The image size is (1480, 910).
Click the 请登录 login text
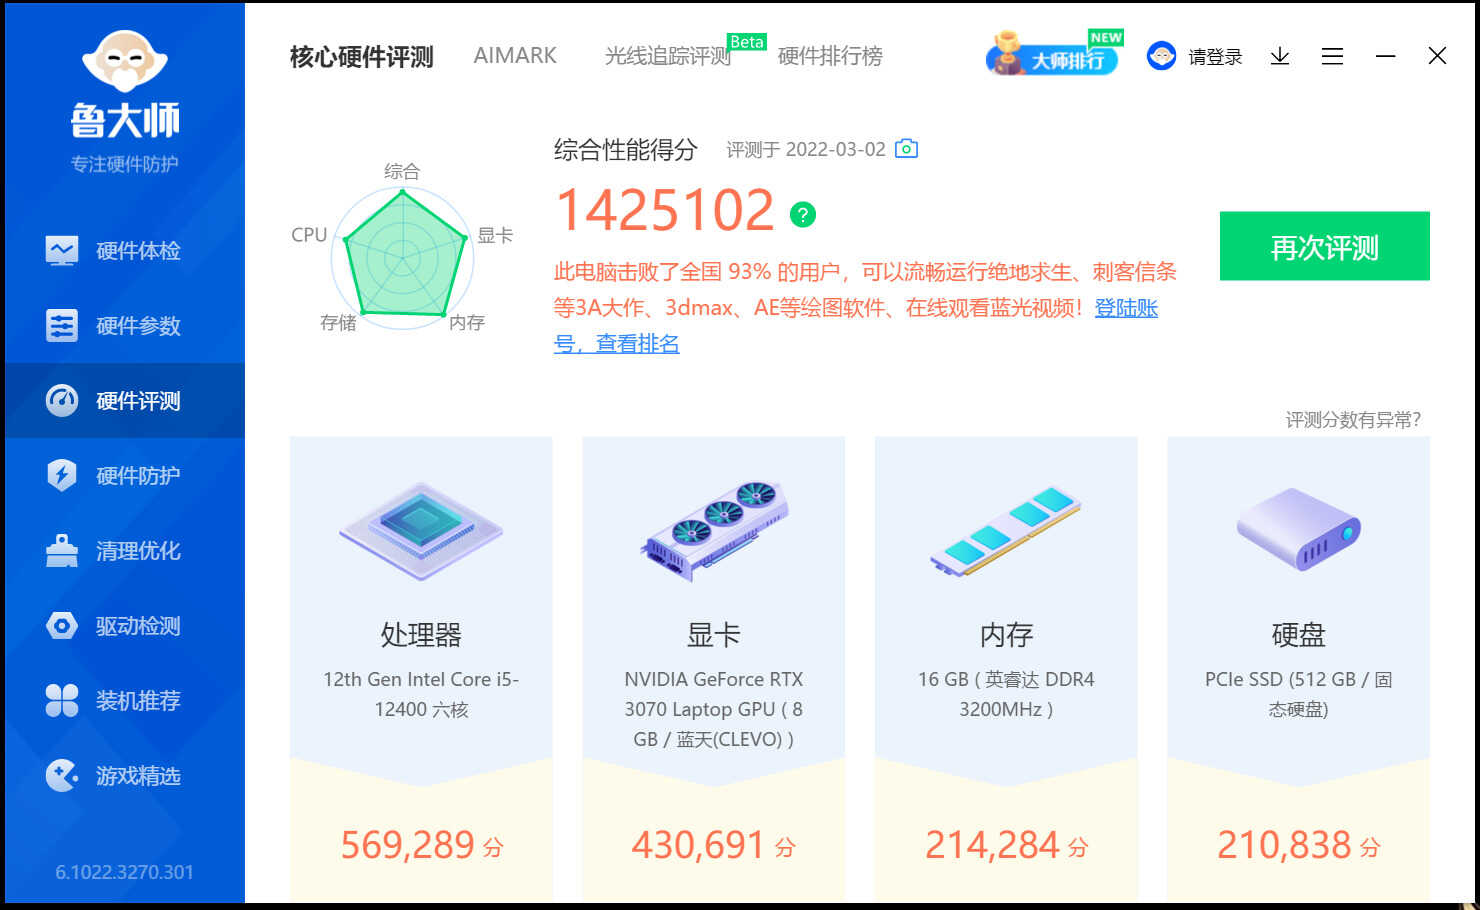[1215, 57]
